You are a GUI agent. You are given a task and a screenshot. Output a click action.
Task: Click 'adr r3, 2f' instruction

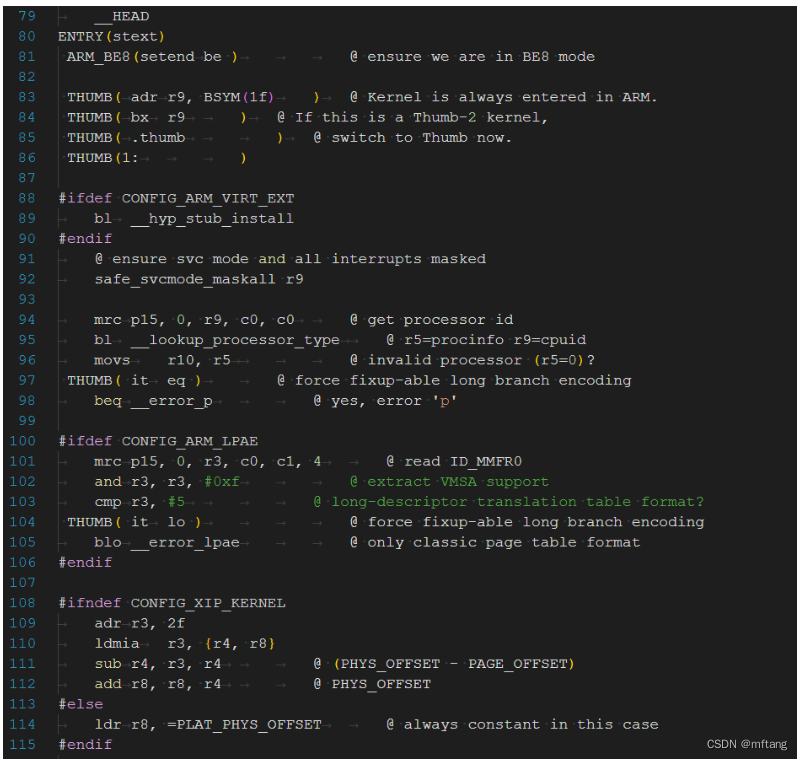pos(139,623)
